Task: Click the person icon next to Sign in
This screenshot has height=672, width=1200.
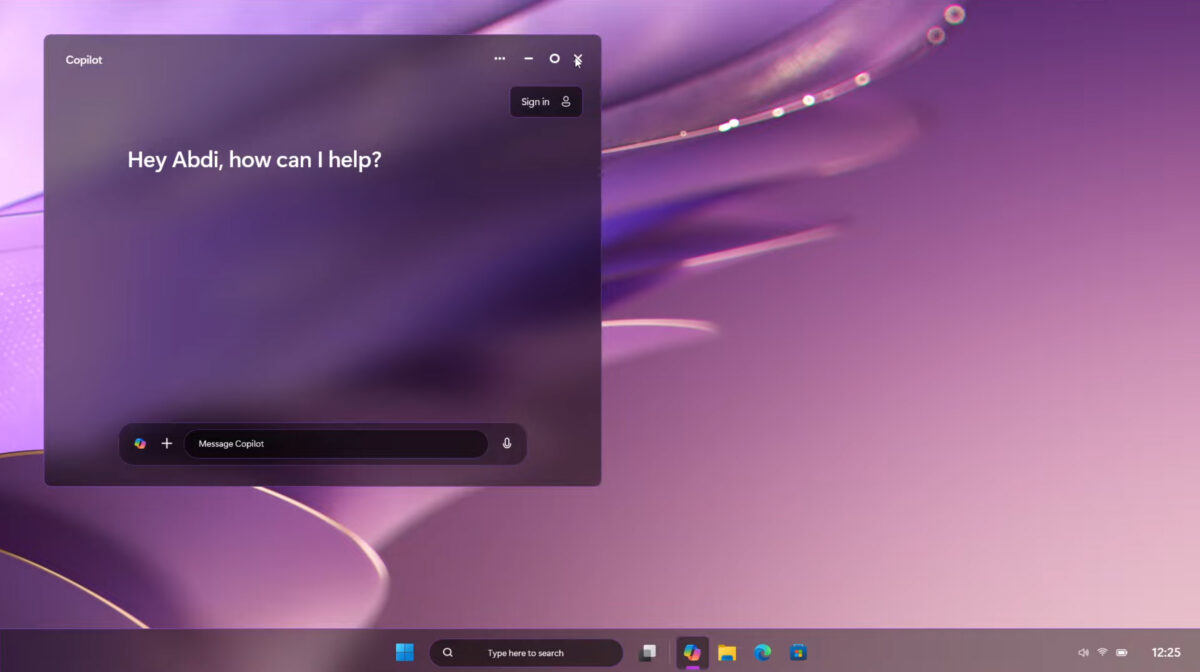Action: pyautogui.click(x=565, y=101)
